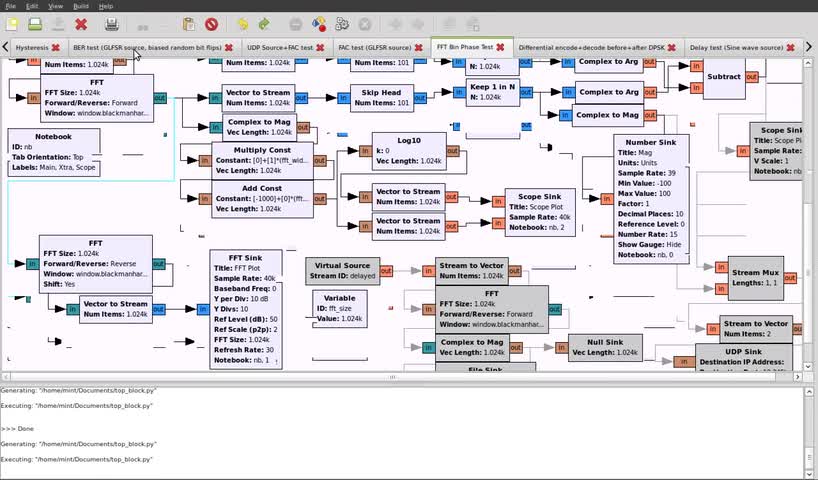
Task: Select the Complex to Mag block above Multiply Const
Action: [x=259, y=127]
